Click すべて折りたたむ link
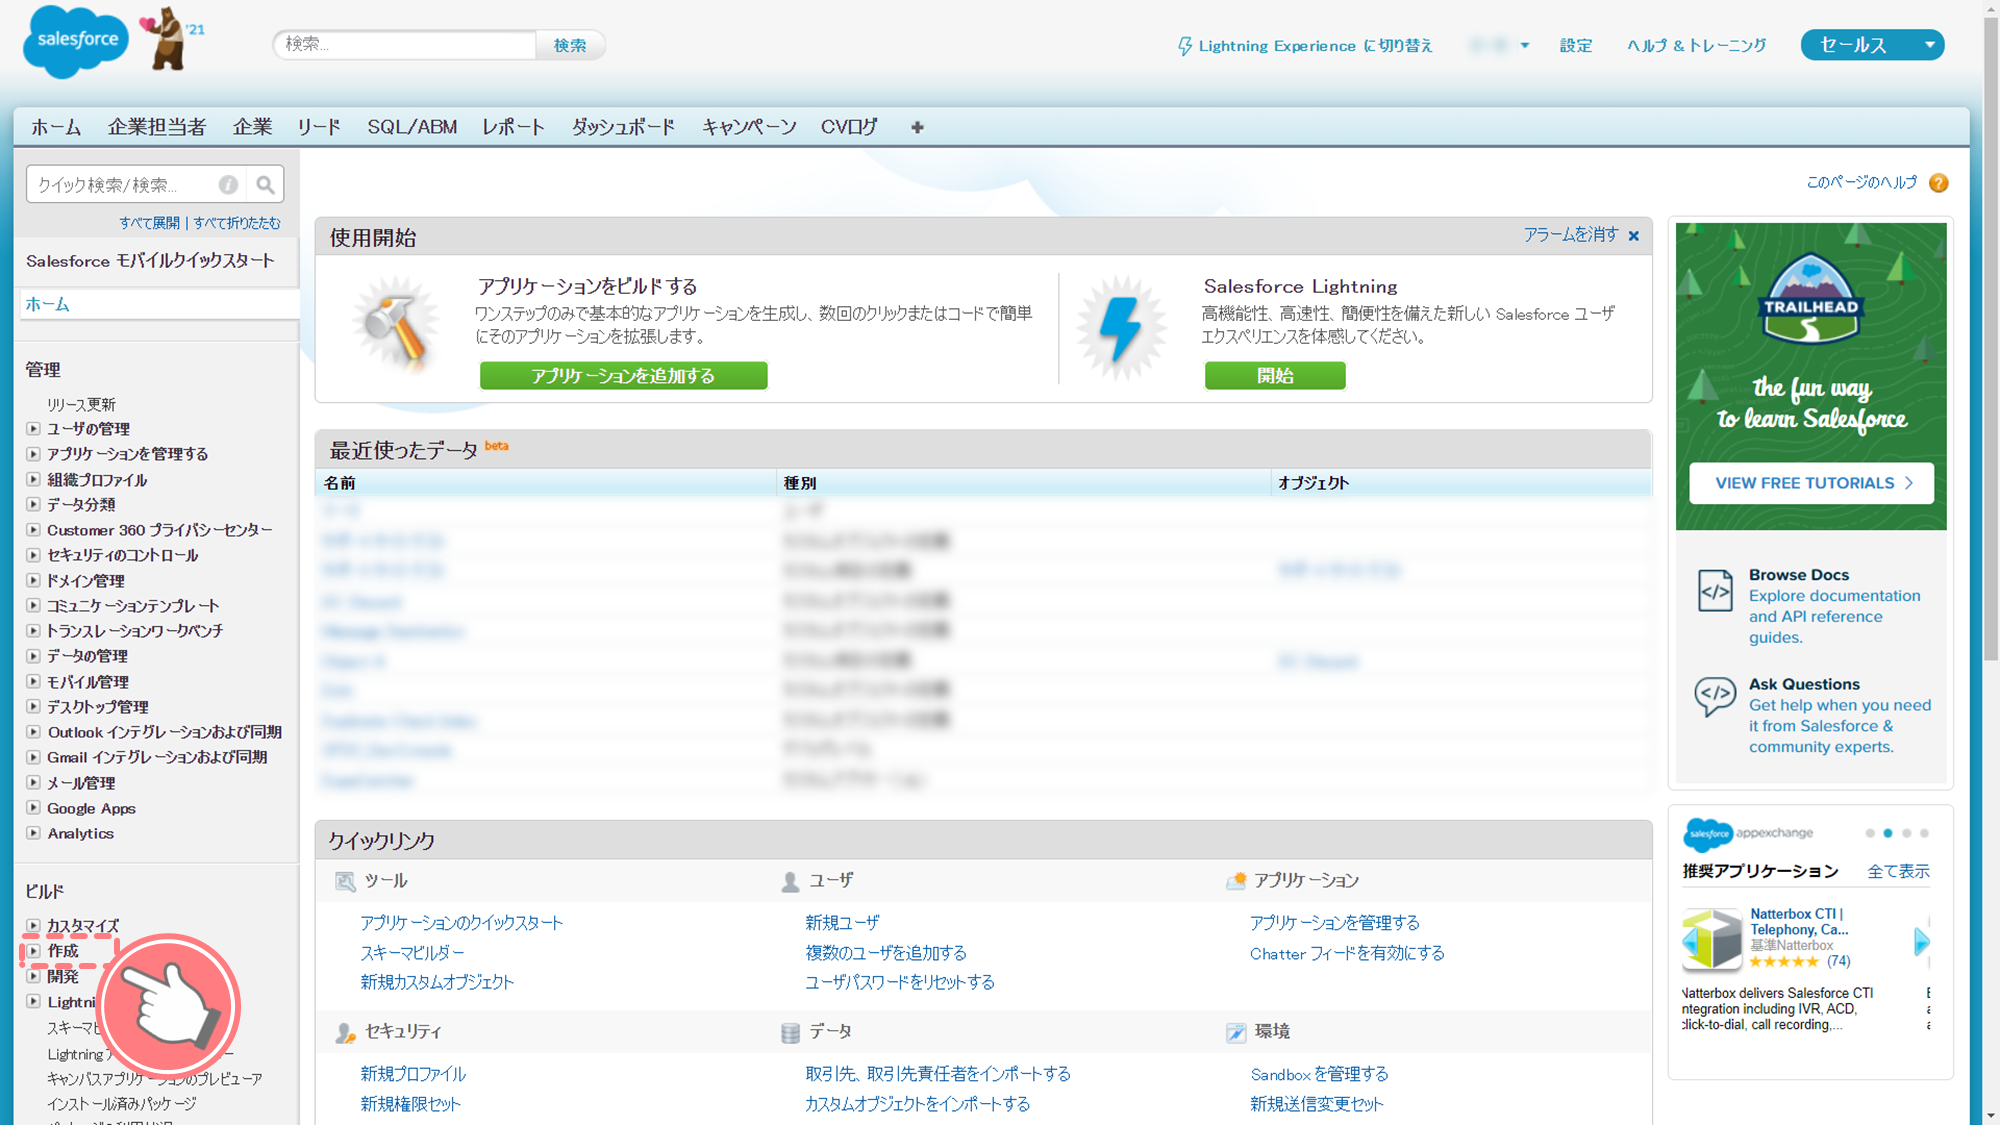The height and width of the screenshot is (1125, 2000). coord(237,223)
